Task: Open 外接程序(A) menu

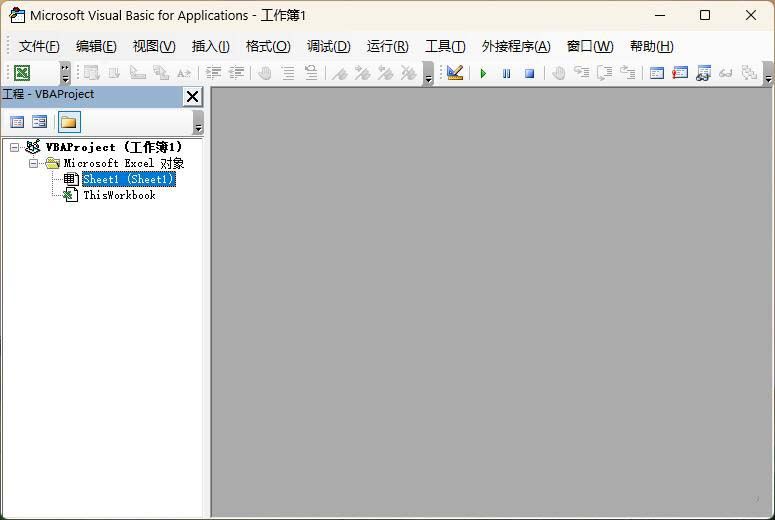Action: pos(516,46)
